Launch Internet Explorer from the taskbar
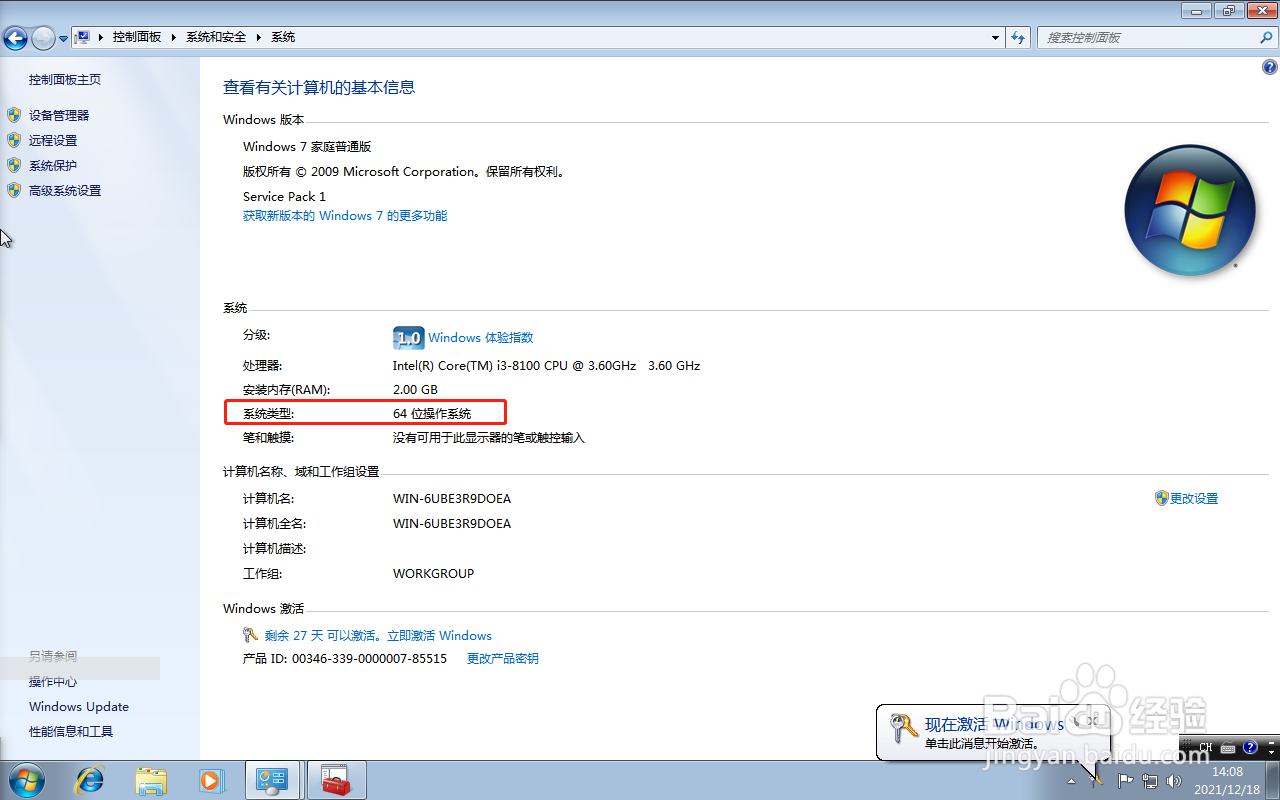 (x=91, y=780)
